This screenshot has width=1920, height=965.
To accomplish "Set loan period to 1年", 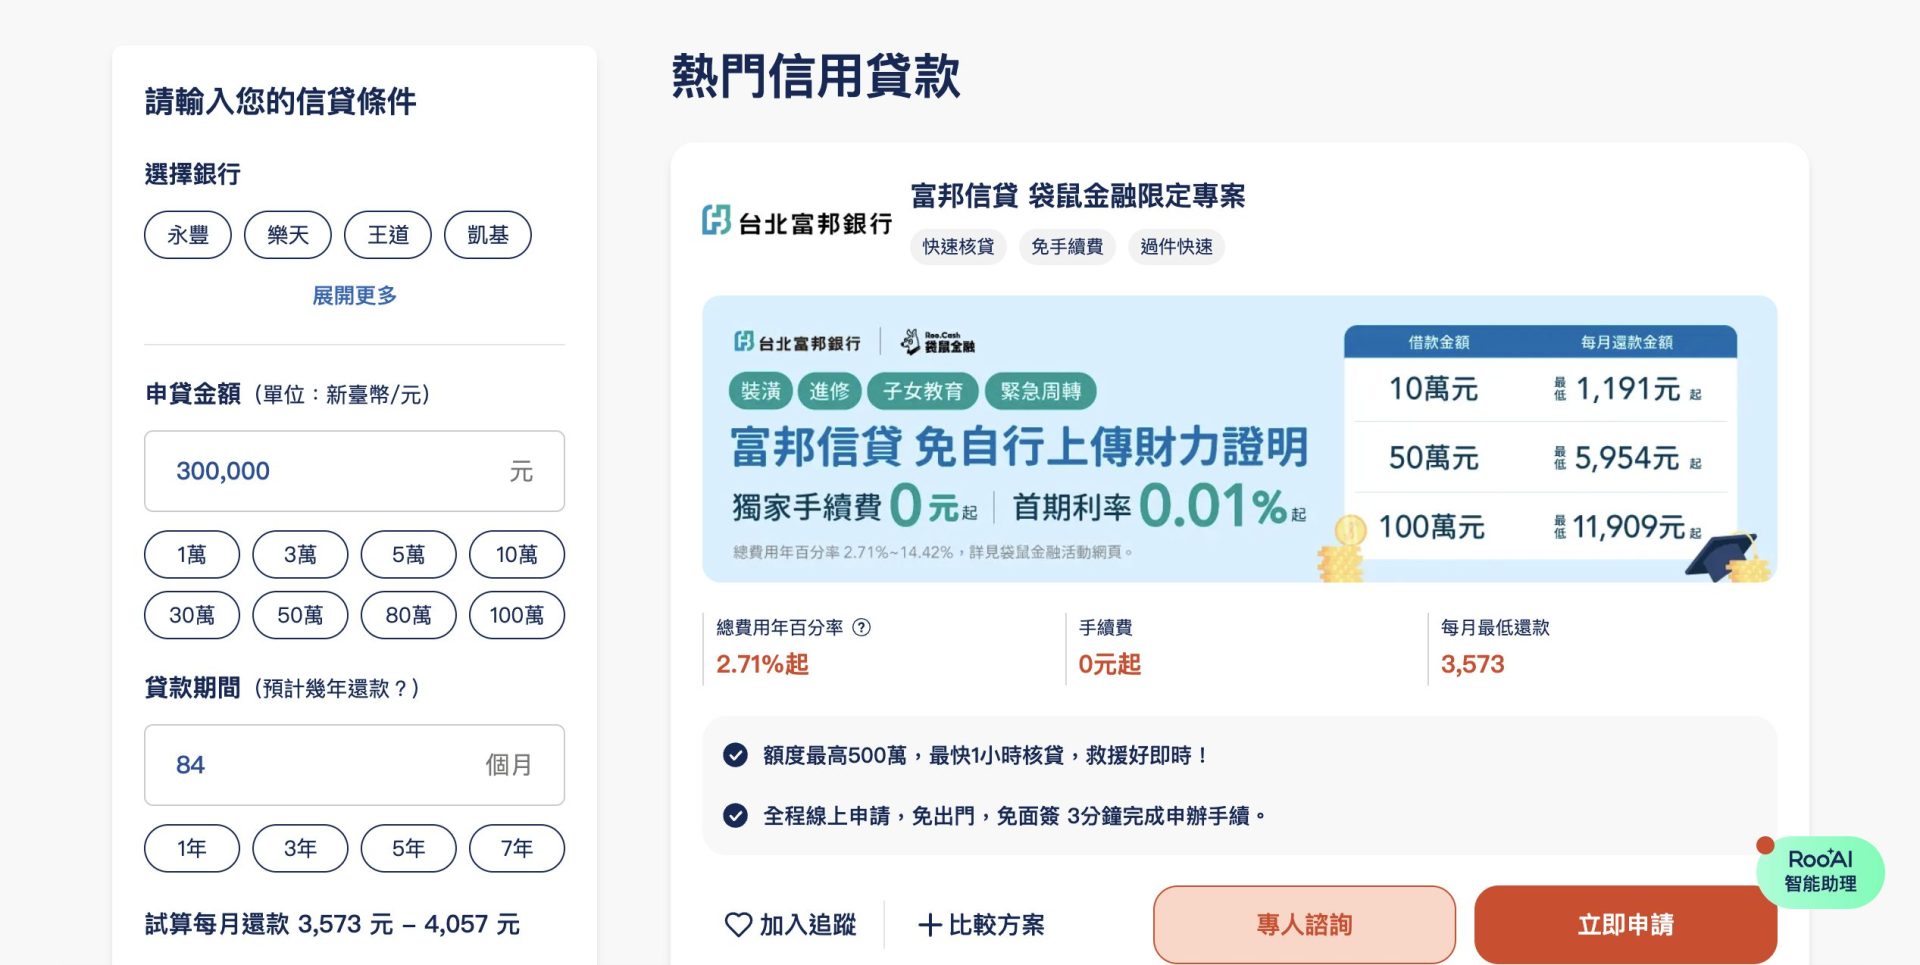I will [x=192, y=848].
